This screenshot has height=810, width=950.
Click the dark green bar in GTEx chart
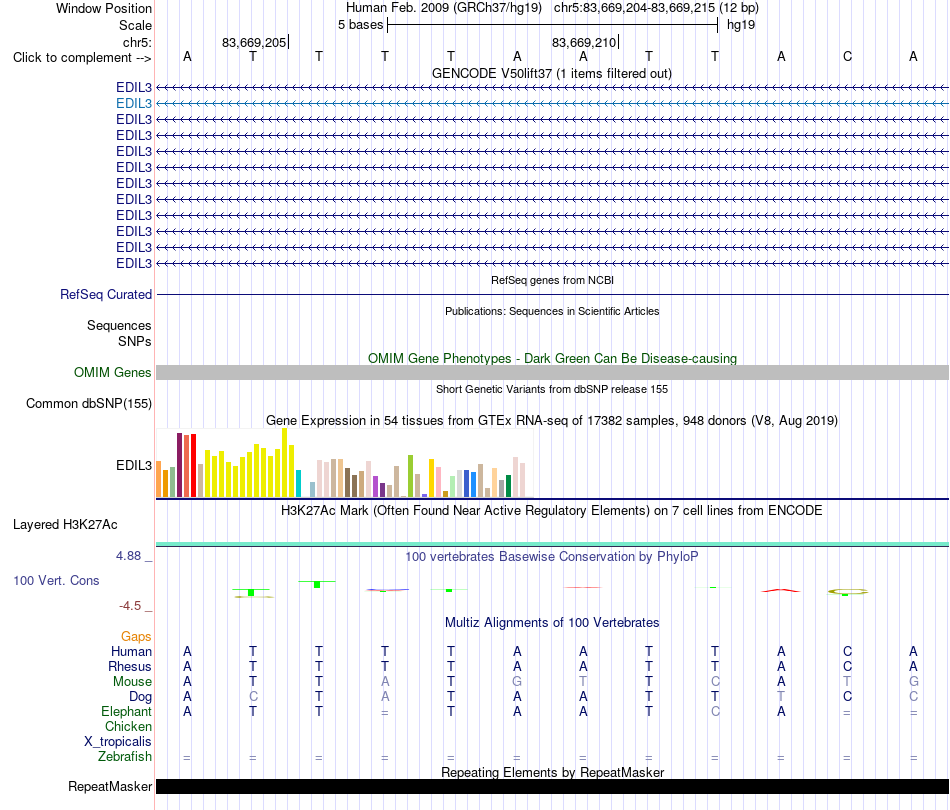pyautogui.click(x=508, y=486)
